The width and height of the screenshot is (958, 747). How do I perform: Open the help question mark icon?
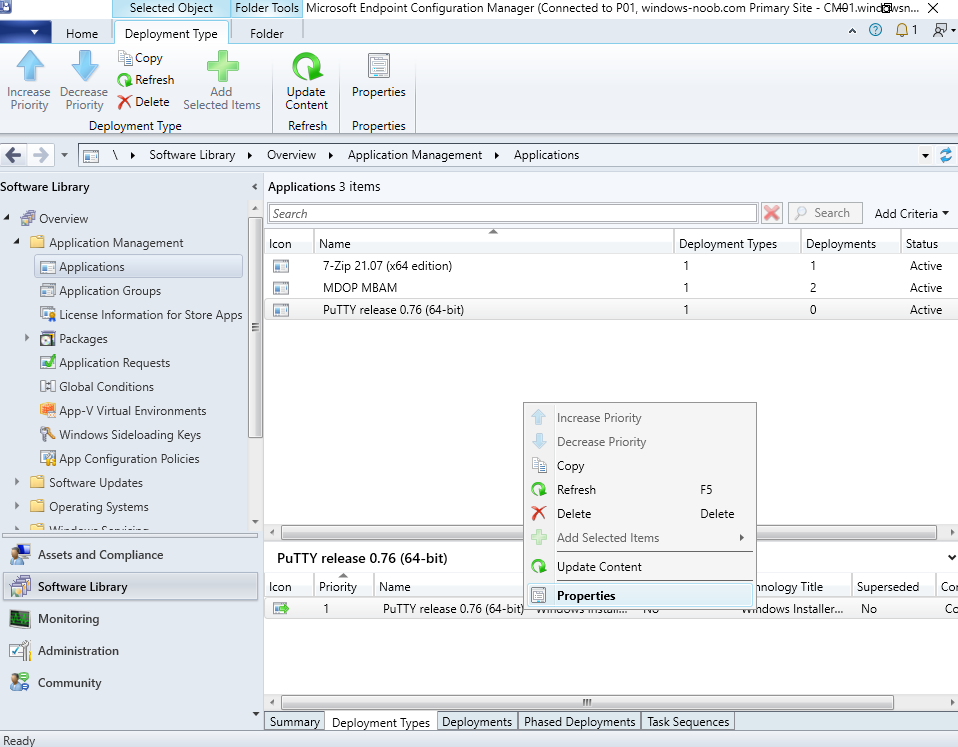tap(876, 30)
